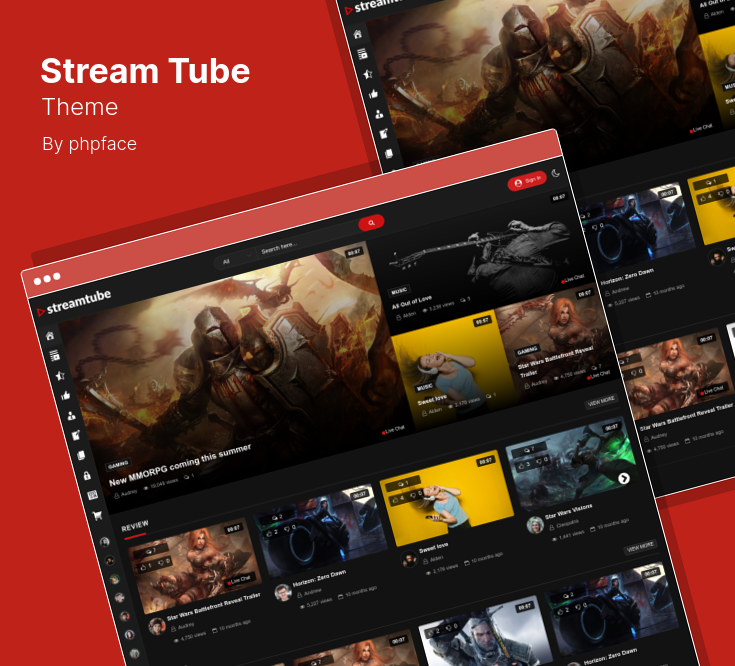Open stacked pages icon in back window sidebar
The image size is (735, 666).
(x=389, y=153)
